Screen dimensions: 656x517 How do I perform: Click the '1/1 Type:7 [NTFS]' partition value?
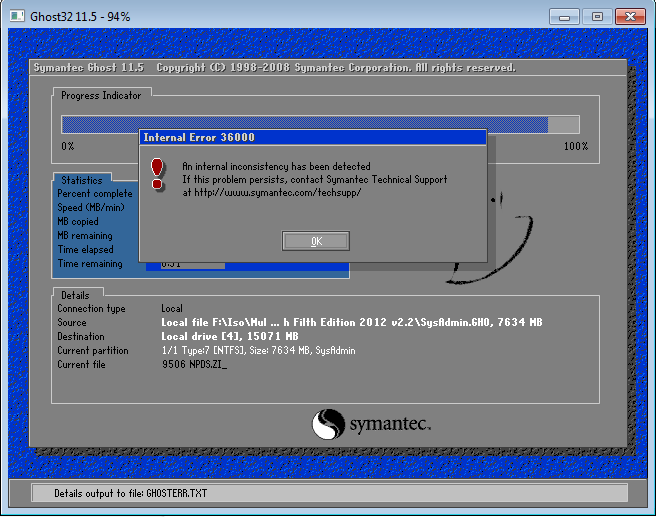[x=259, y=351]
